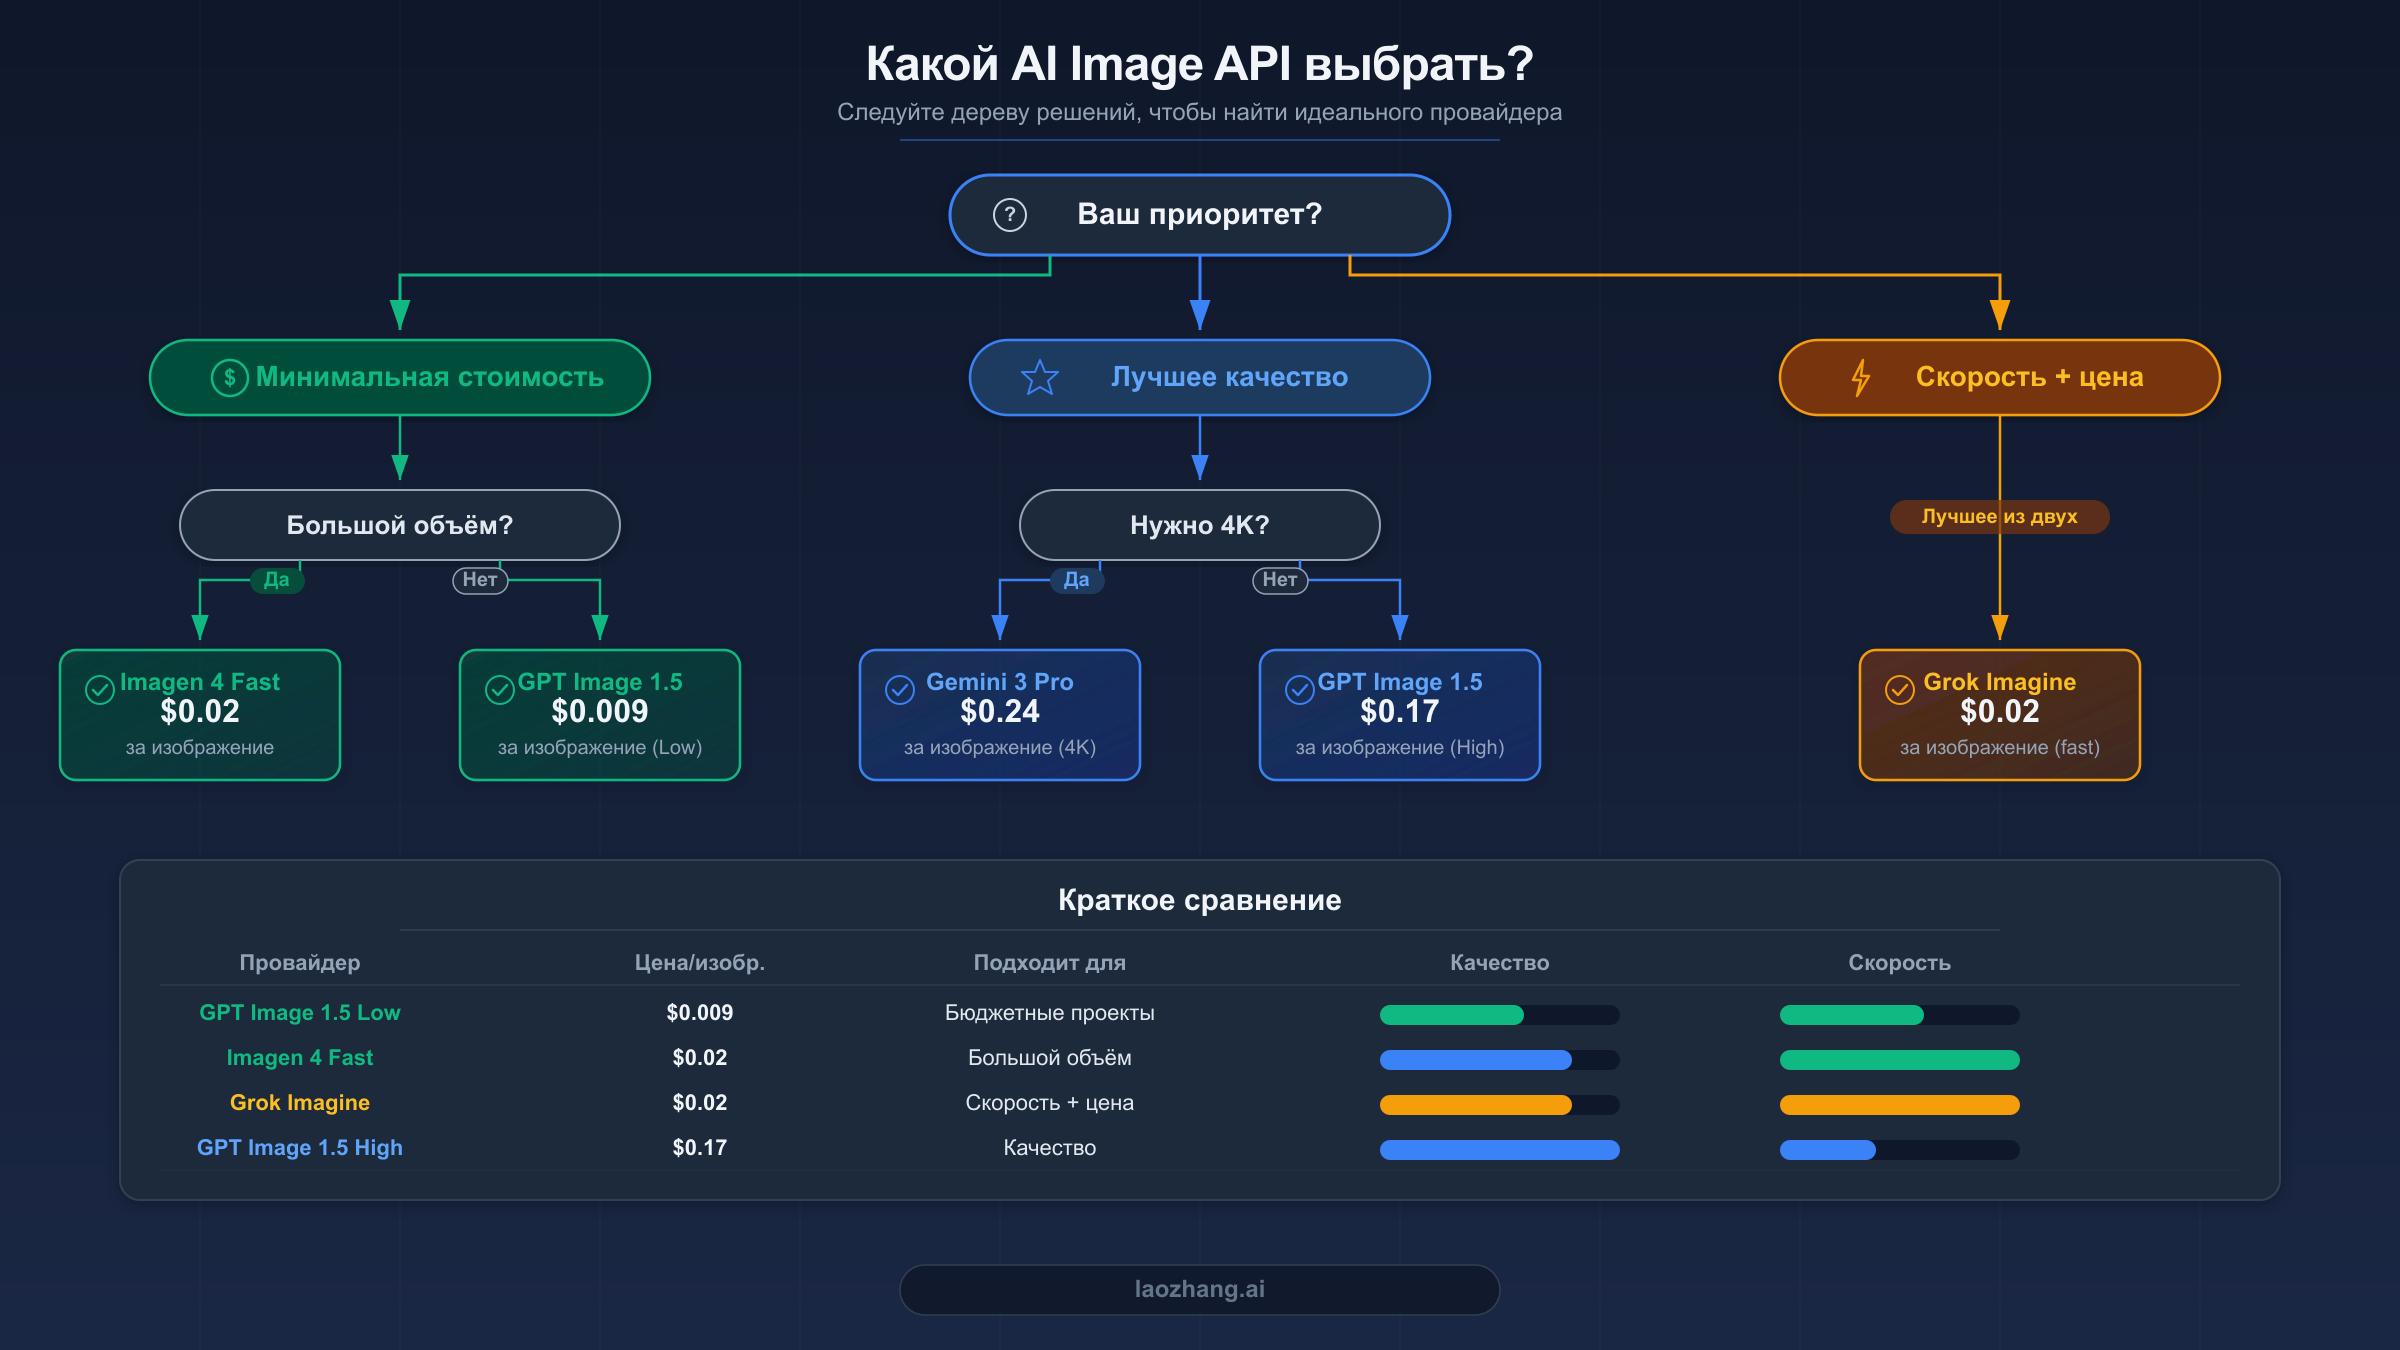
Task: Click the lightning icon in 'Скорость + цена'
Action: tap(1861, 377)
